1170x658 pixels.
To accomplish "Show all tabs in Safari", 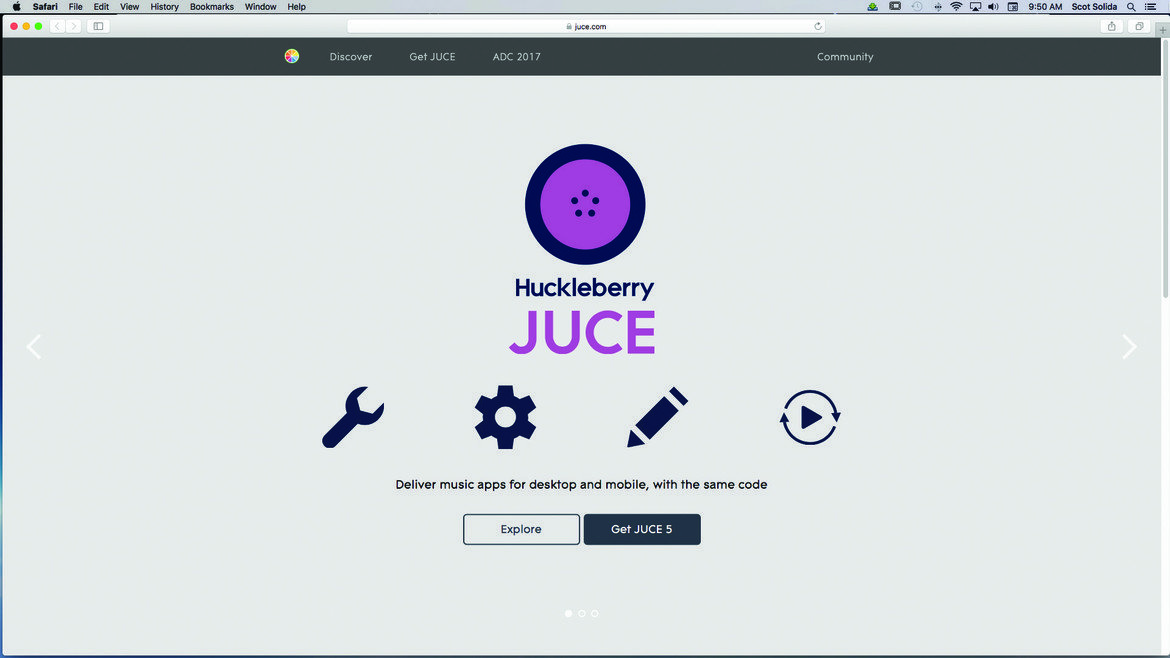I will [x=1139, y=26].
